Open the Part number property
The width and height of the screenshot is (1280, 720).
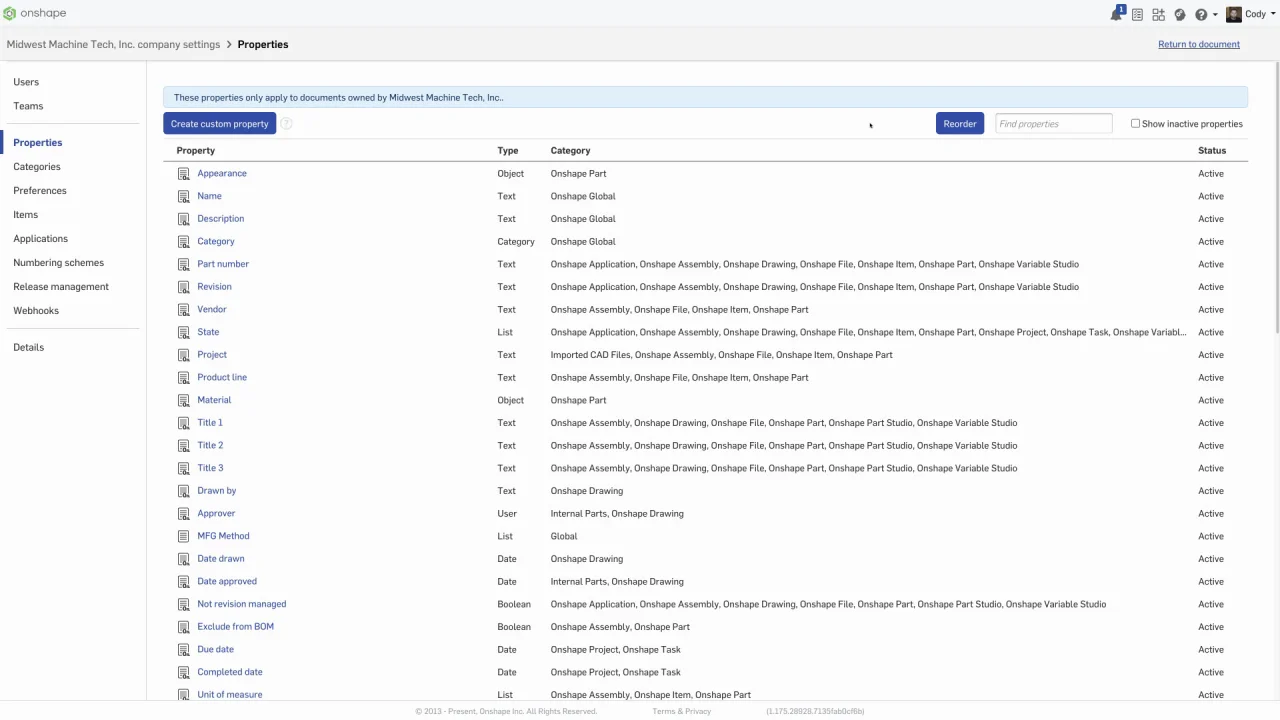pyautogui.click(x=223, y=264)
